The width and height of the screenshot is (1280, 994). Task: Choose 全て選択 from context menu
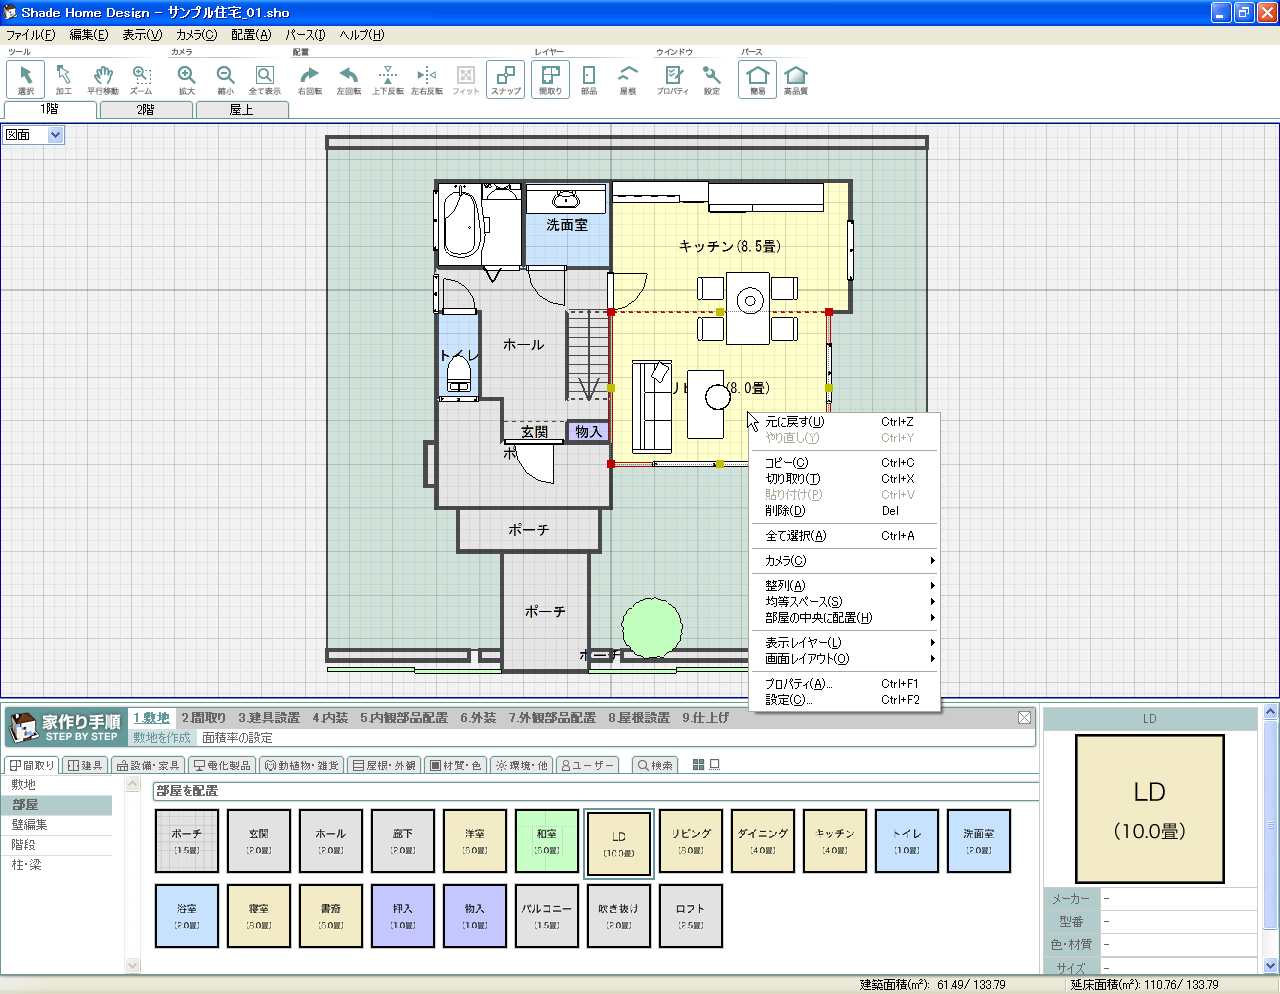coord(844,536)
